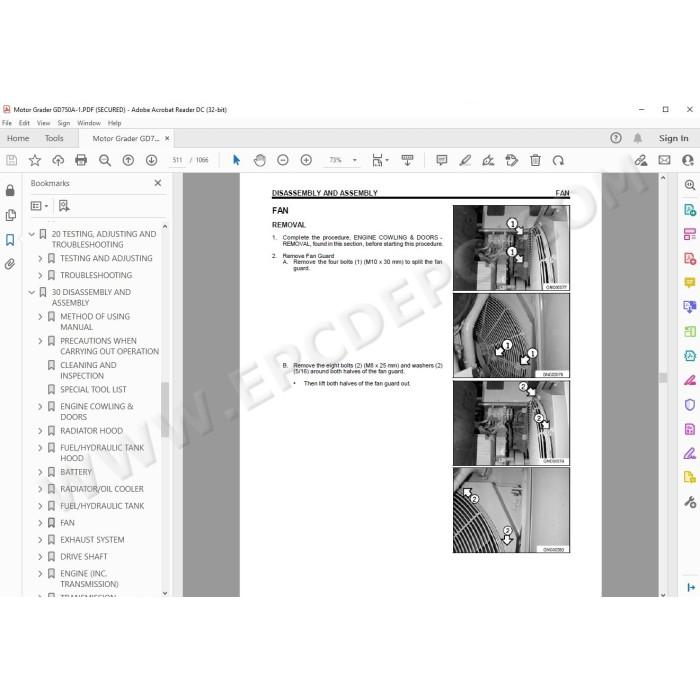Send file by email envelope icon
This screenshot has height=700, width=700.
click(x=664, y=160)
